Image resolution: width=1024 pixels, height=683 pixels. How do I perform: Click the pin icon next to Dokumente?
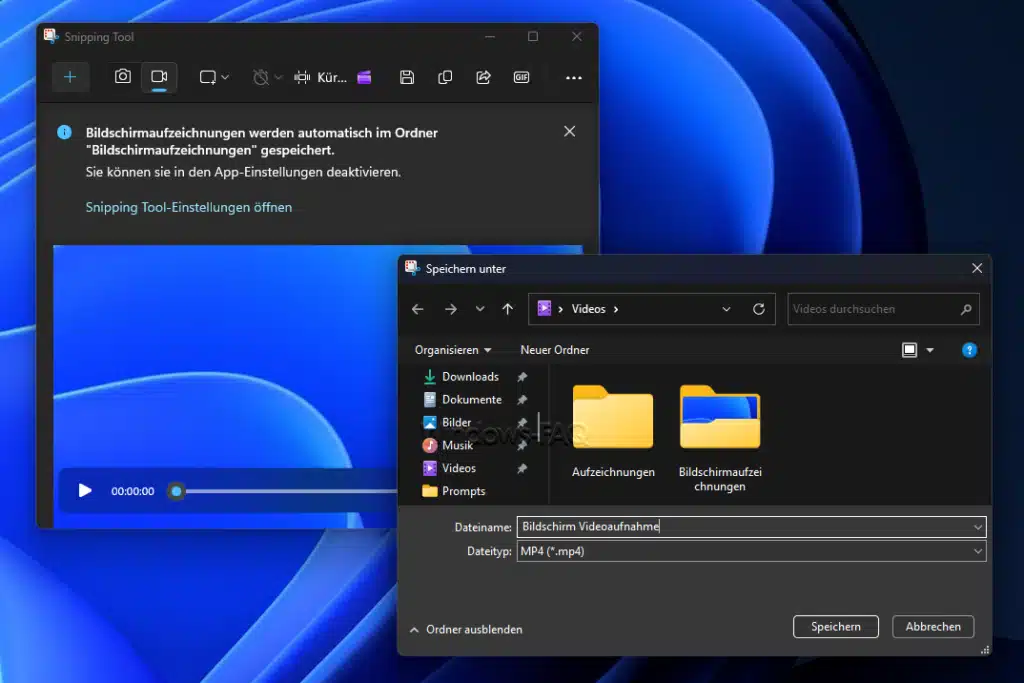(522, 400)
